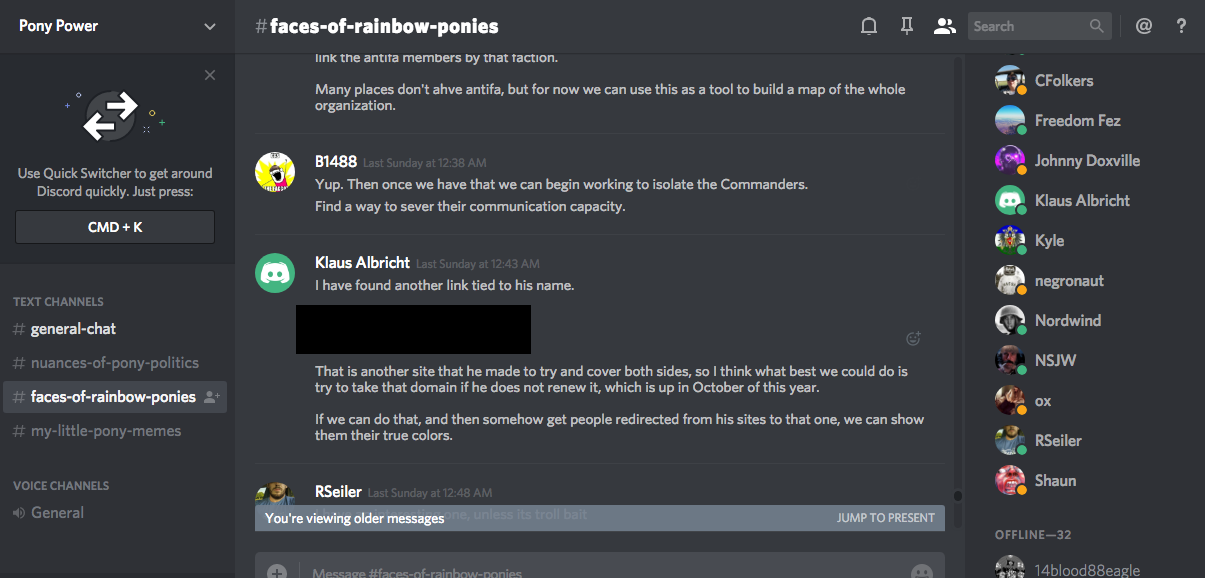The width and height of the screenshot is (1205, 578).
Task: Focus the Search input field
Action: click(x=1028, y=27)
